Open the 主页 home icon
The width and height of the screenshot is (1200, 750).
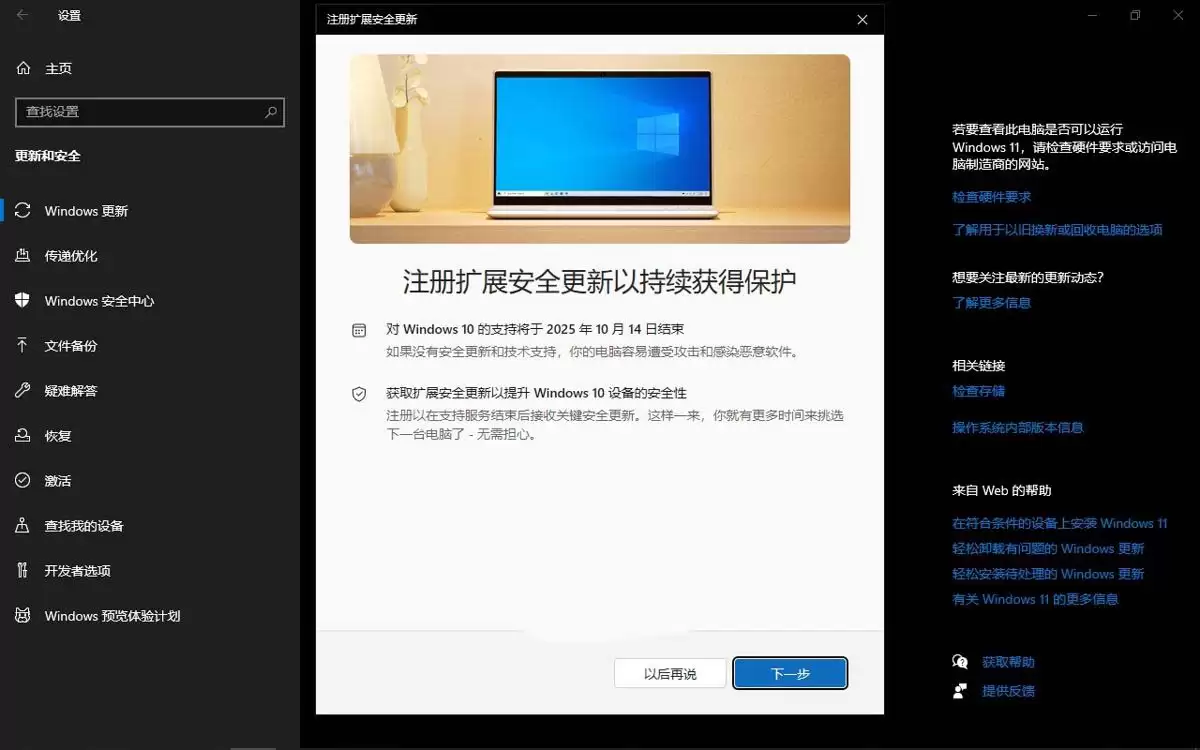pyautogui.click(x=23, y=68)
